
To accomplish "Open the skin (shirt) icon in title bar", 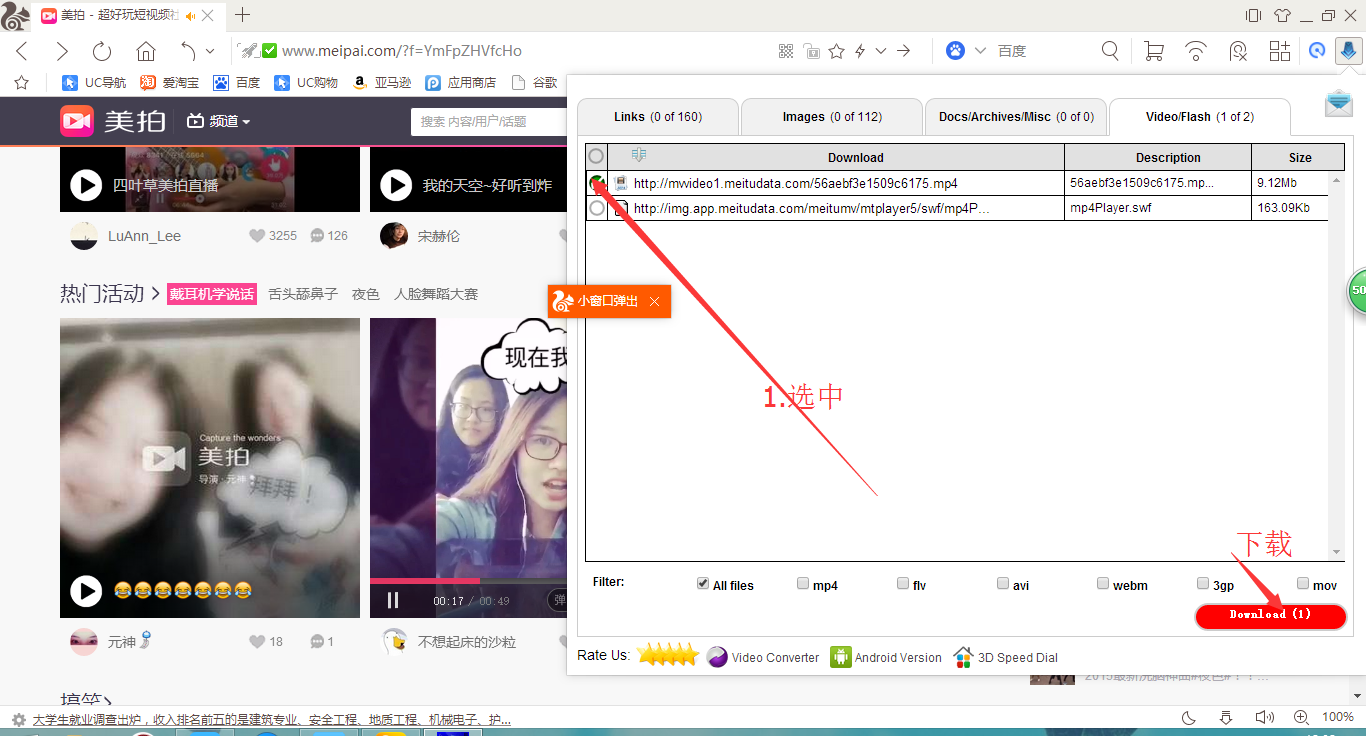I will 1282,15.
